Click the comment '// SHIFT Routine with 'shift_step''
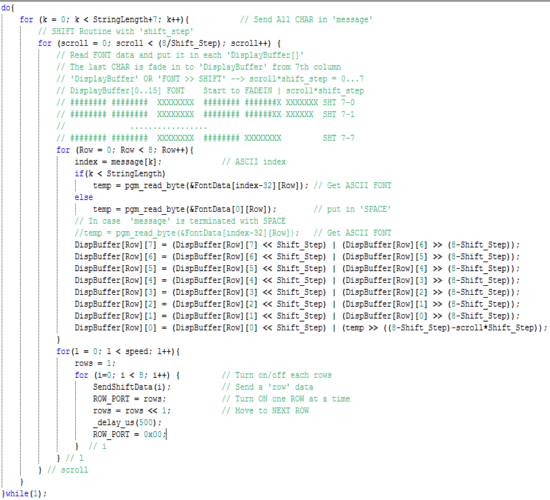The height and width of the screenshot is (500, 550). (116, 31)
